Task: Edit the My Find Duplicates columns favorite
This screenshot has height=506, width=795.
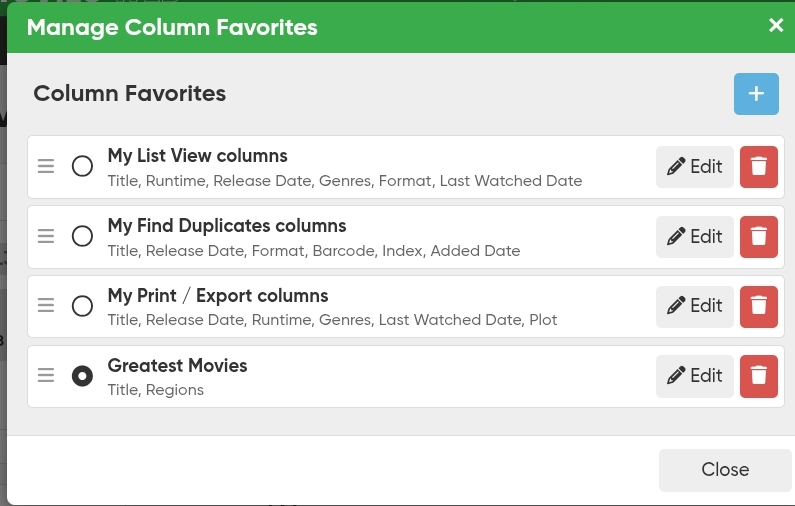Action: [694, 237]
